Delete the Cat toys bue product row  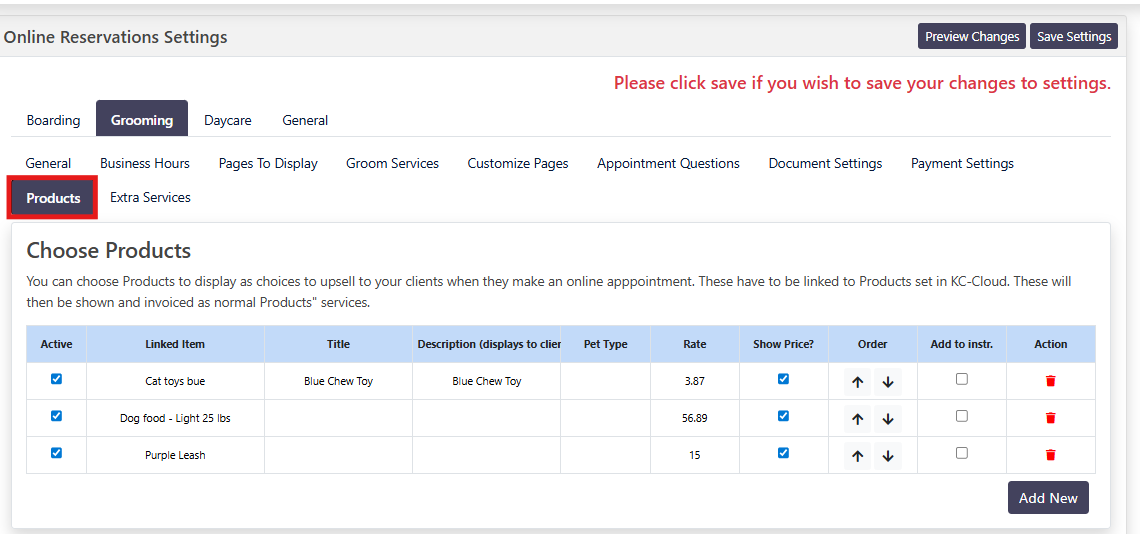tap(1050, 381)
